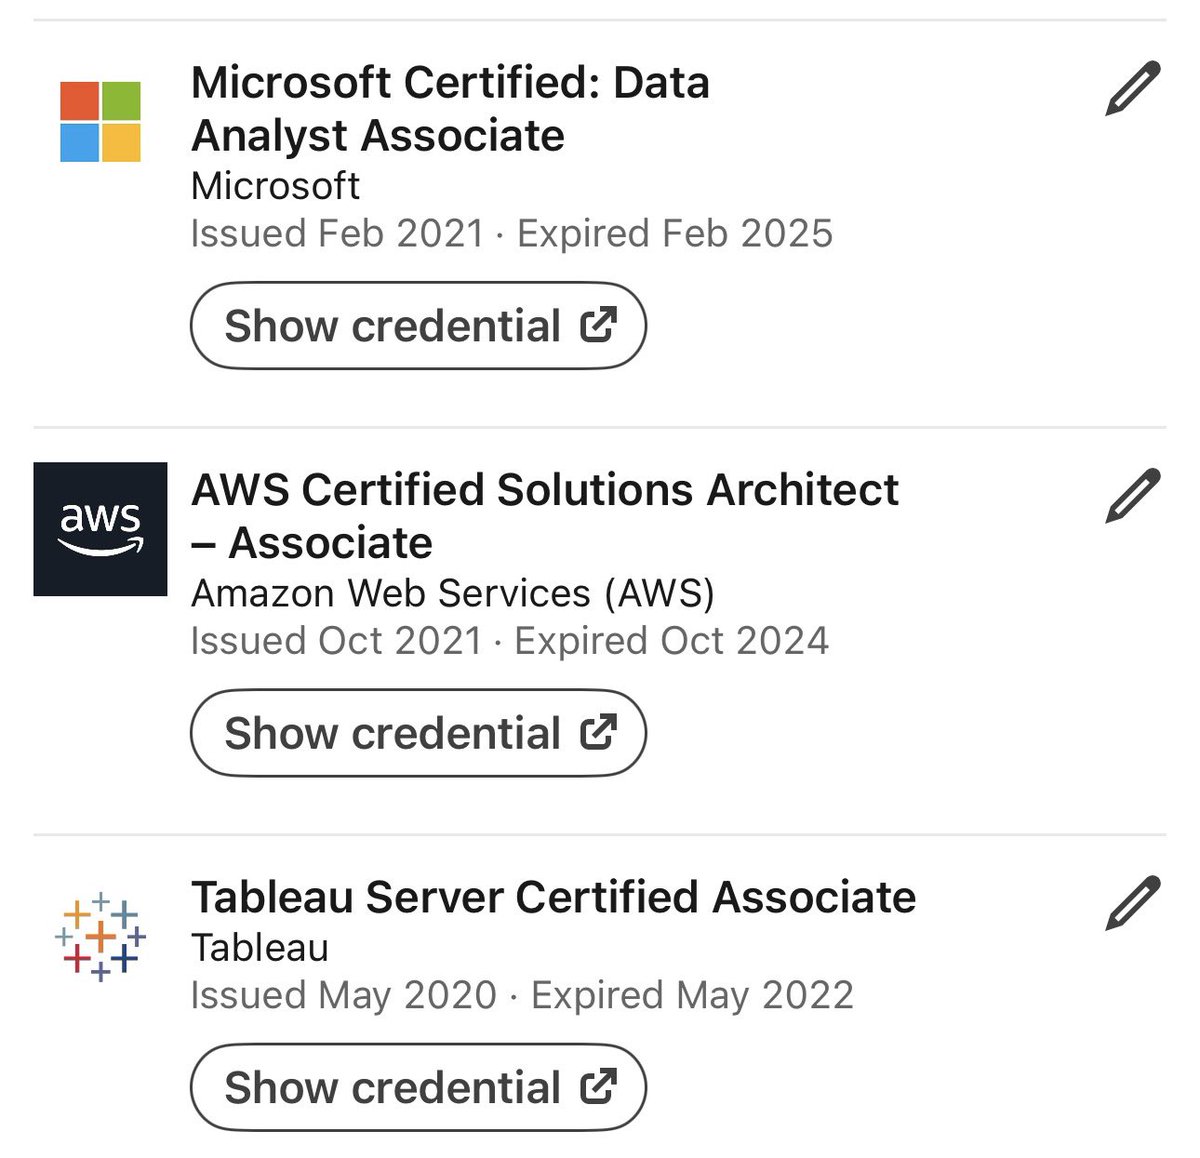This screenshot has height=1158, width=1200.
Task: Show credential for Microsoft Data Analyst Associate
Action: point(418,326)
